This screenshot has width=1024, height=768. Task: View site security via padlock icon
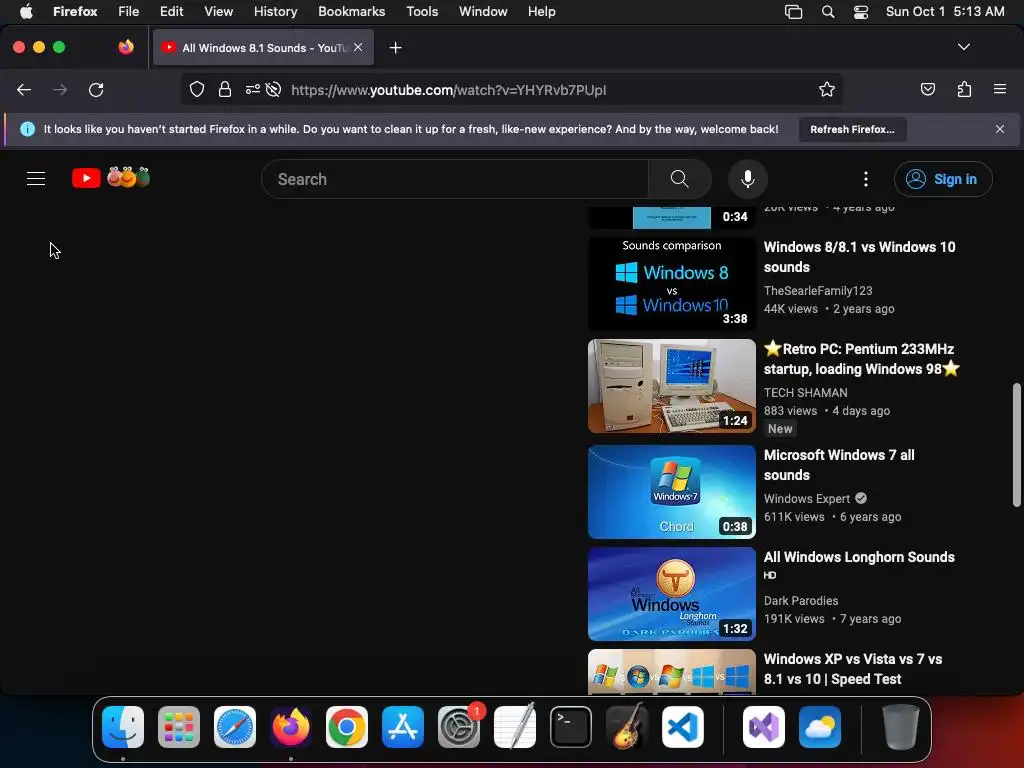tap(225, 89)
